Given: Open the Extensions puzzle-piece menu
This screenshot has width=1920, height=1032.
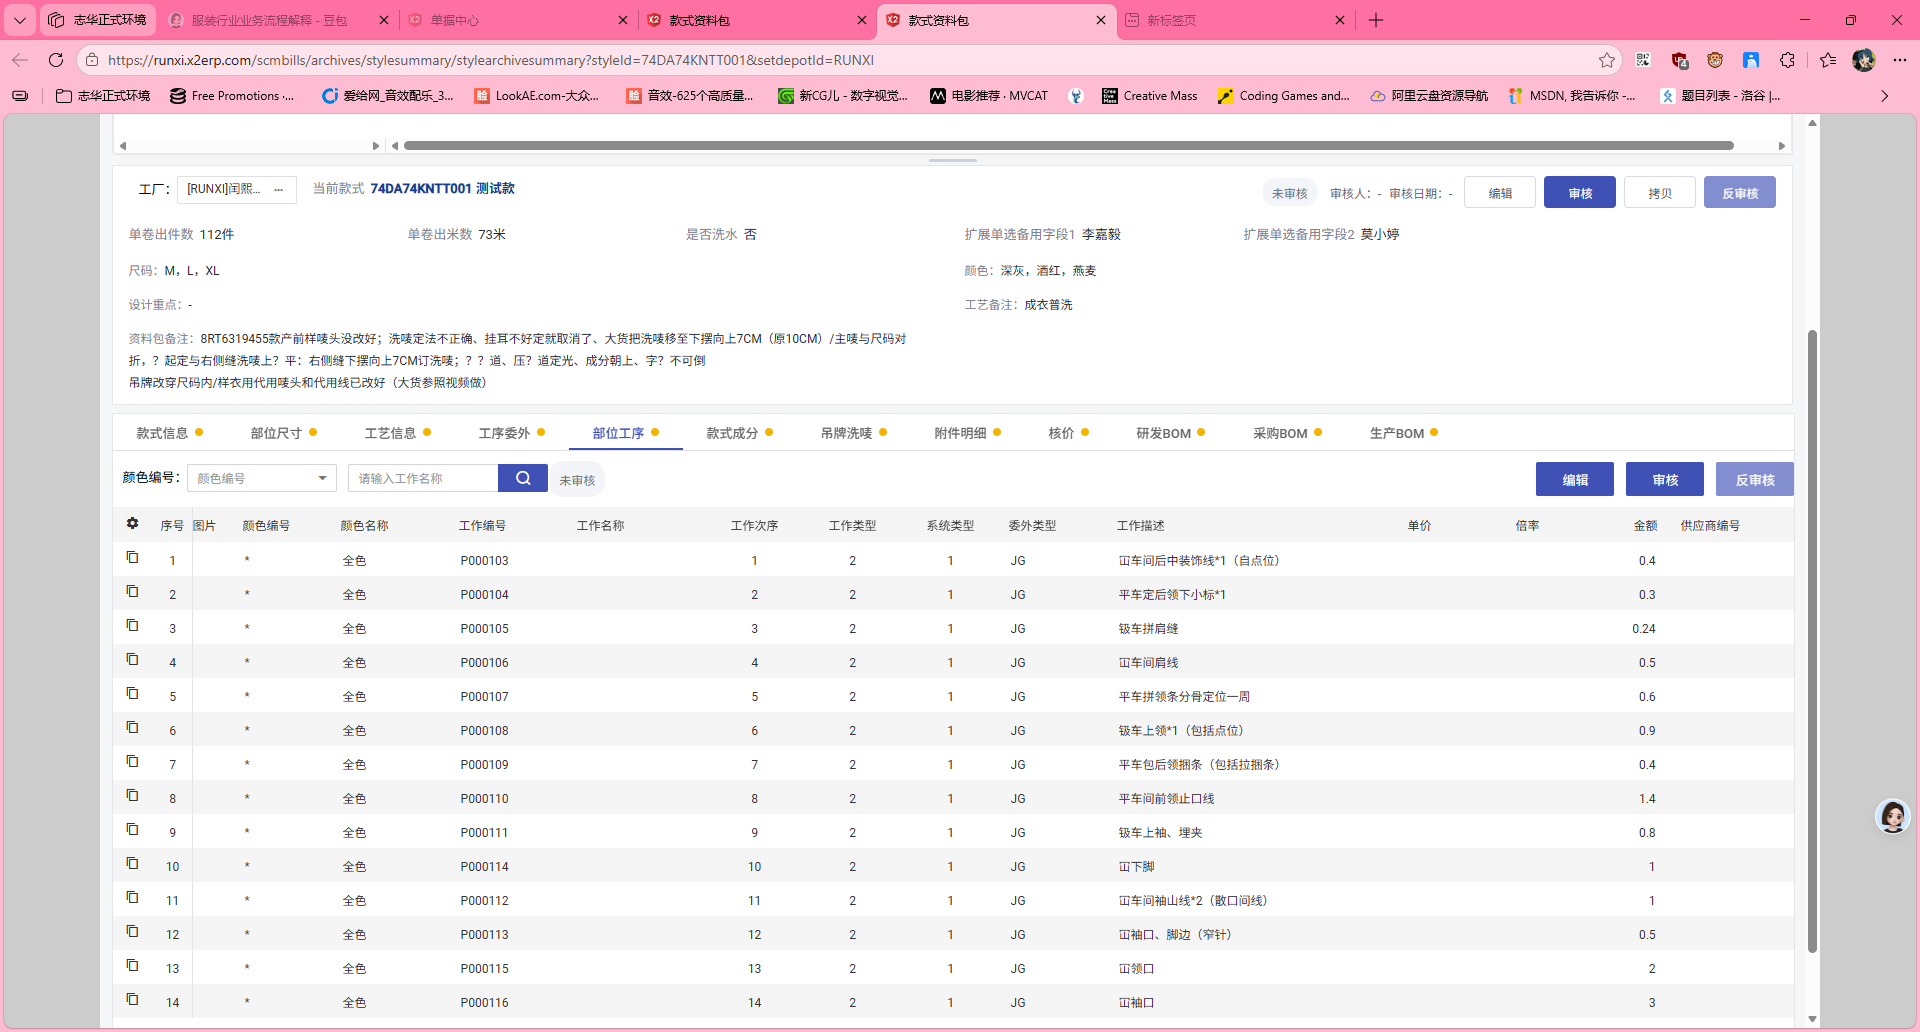Looking at the screenshot, I should point(1787,60).
